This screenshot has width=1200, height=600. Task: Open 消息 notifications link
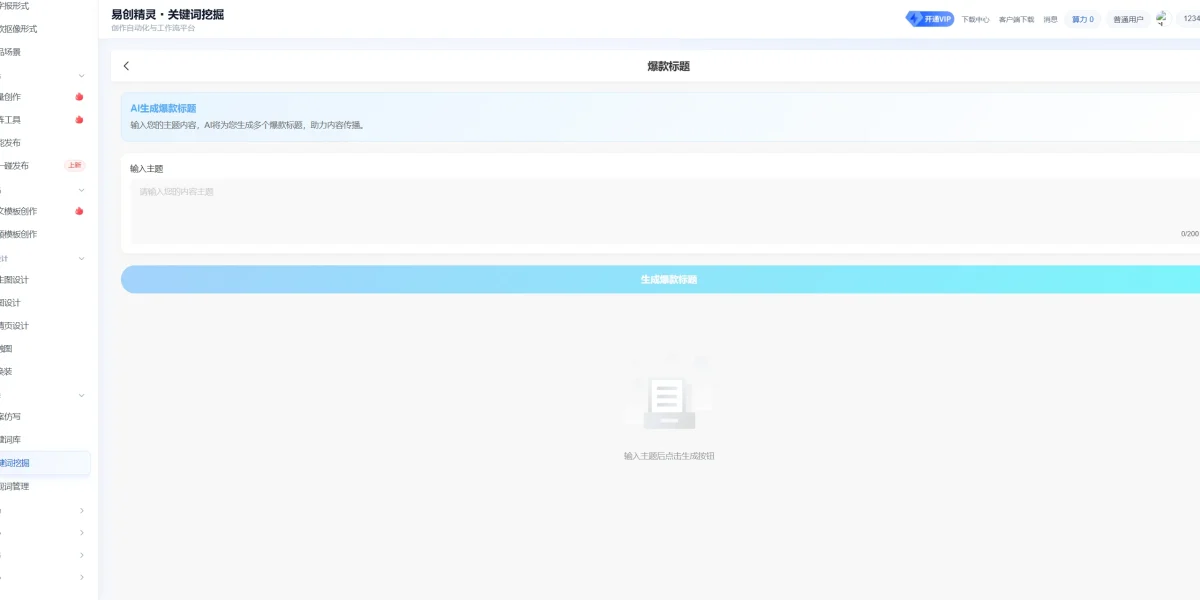[x=1050, y=19]
